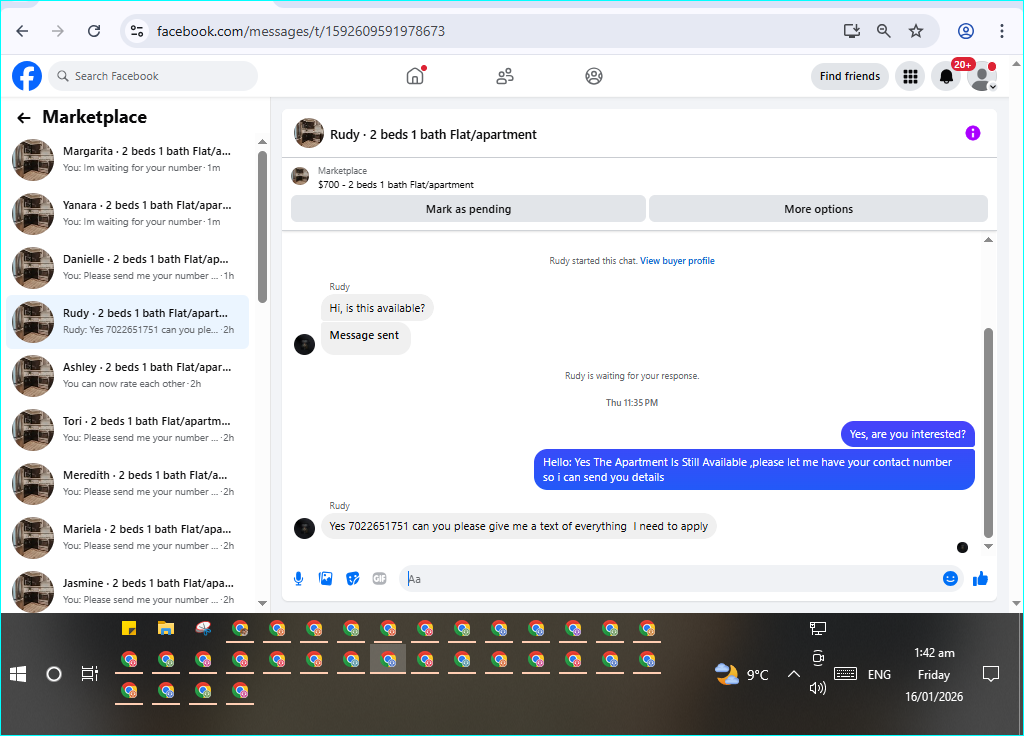Image resolution: width=1024 pixels, height=736 pixels.
Task: Open Mariela conversation in Marketplace list
Action: coord(128,538)
